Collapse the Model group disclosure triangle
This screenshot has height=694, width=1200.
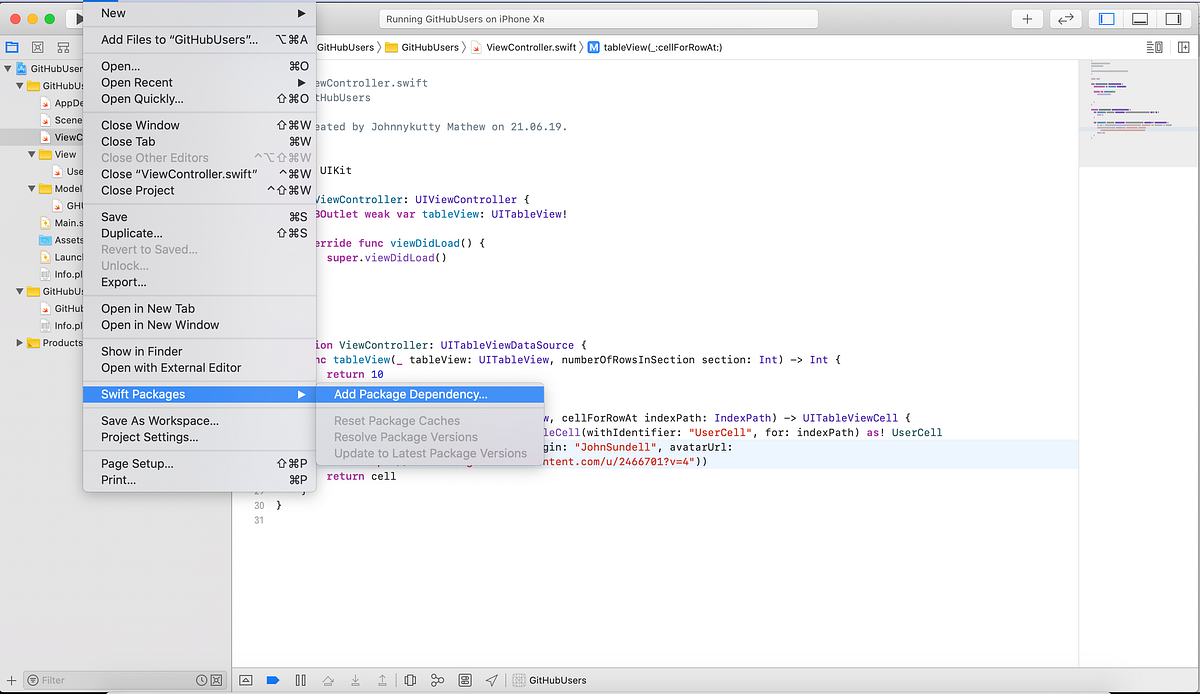(x=30, y=188)
